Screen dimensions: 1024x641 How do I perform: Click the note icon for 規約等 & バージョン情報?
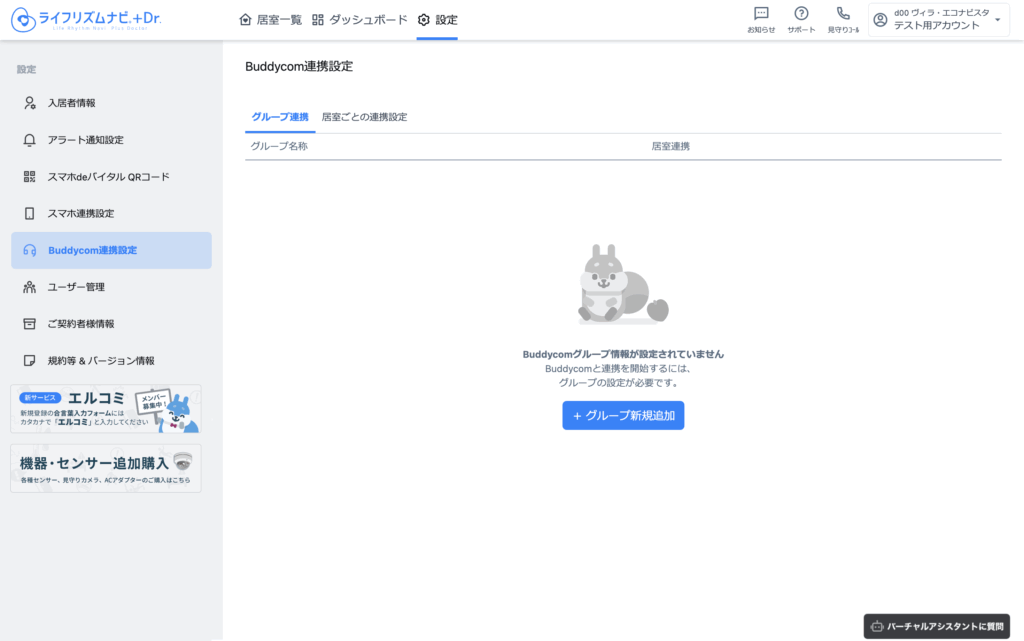tap(29, 360)
